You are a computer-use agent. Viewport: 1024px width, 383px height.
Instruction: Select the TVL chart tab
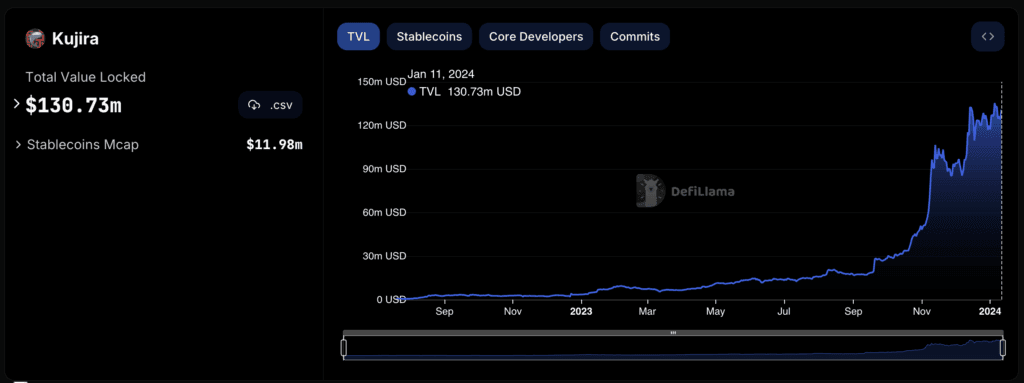[359, 37]
